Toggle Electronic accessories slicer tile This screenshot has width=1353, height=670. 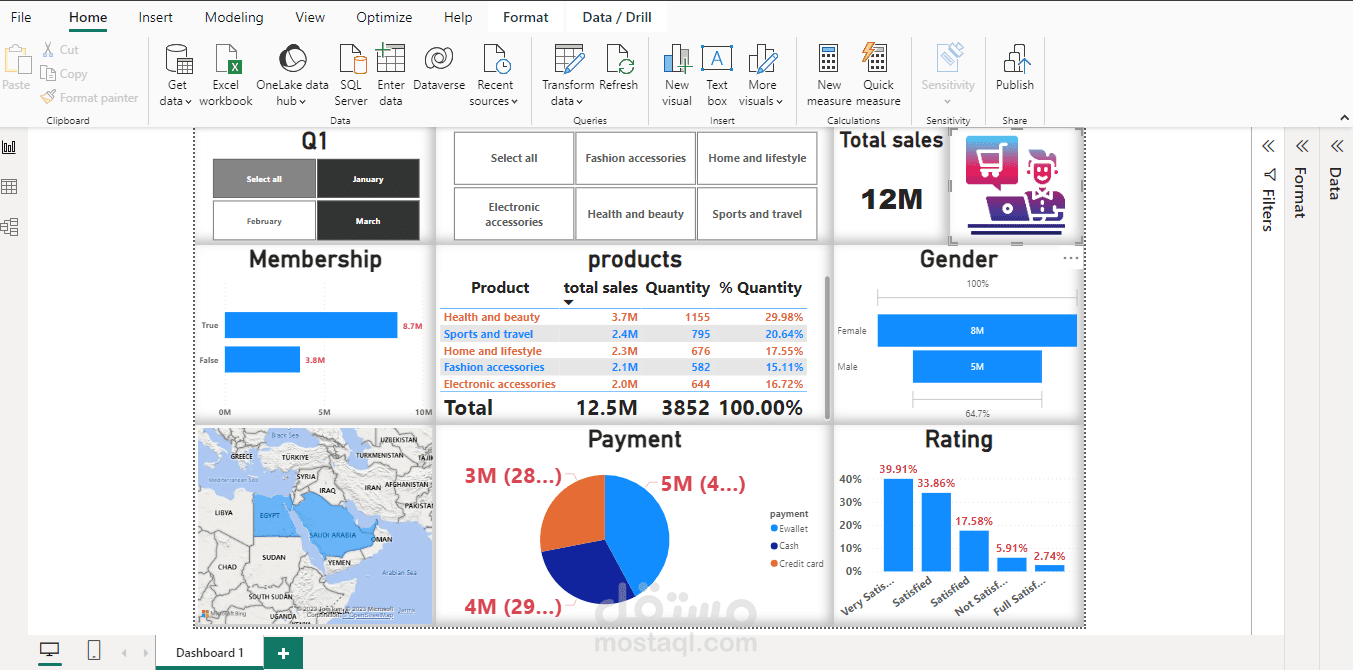(x=514, y=214)
